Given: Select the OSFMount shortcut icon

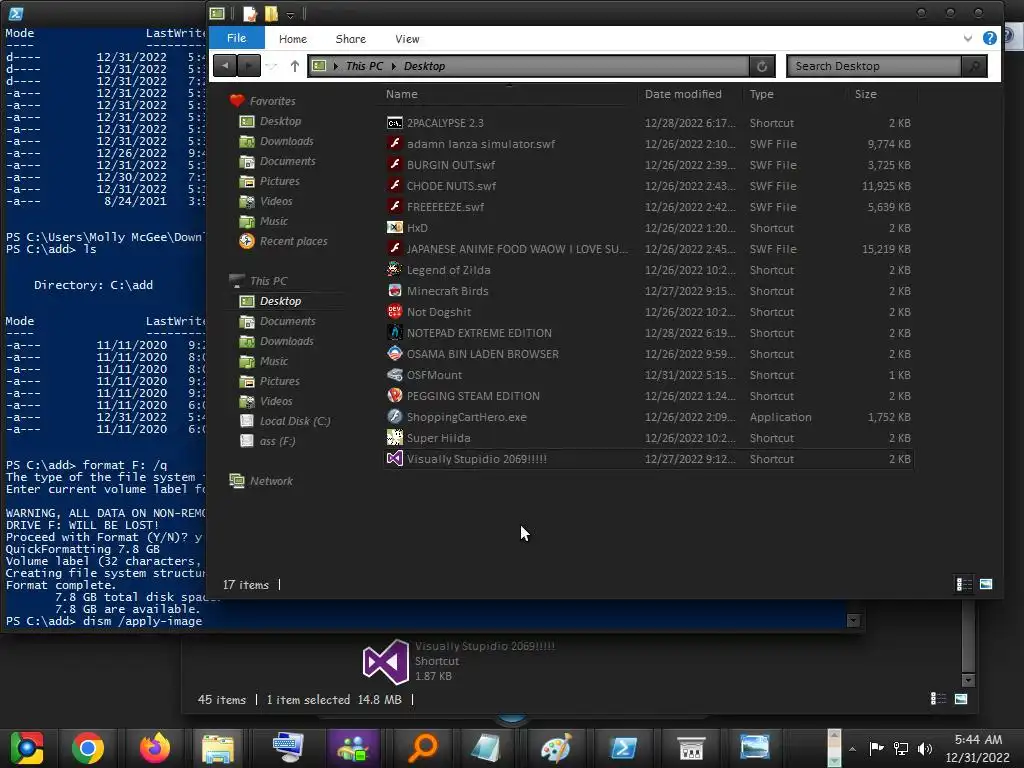Looking at the screenshot, I should point(394,375).
